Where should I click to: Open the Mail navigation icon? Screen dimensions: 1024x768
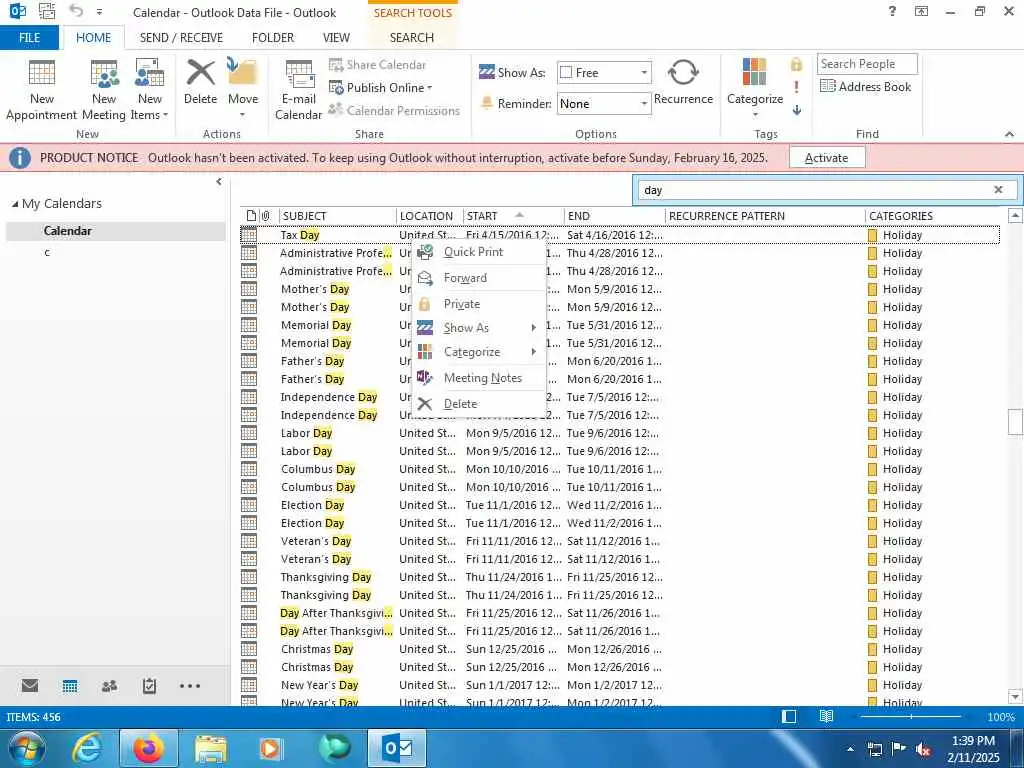coord(30,686)
